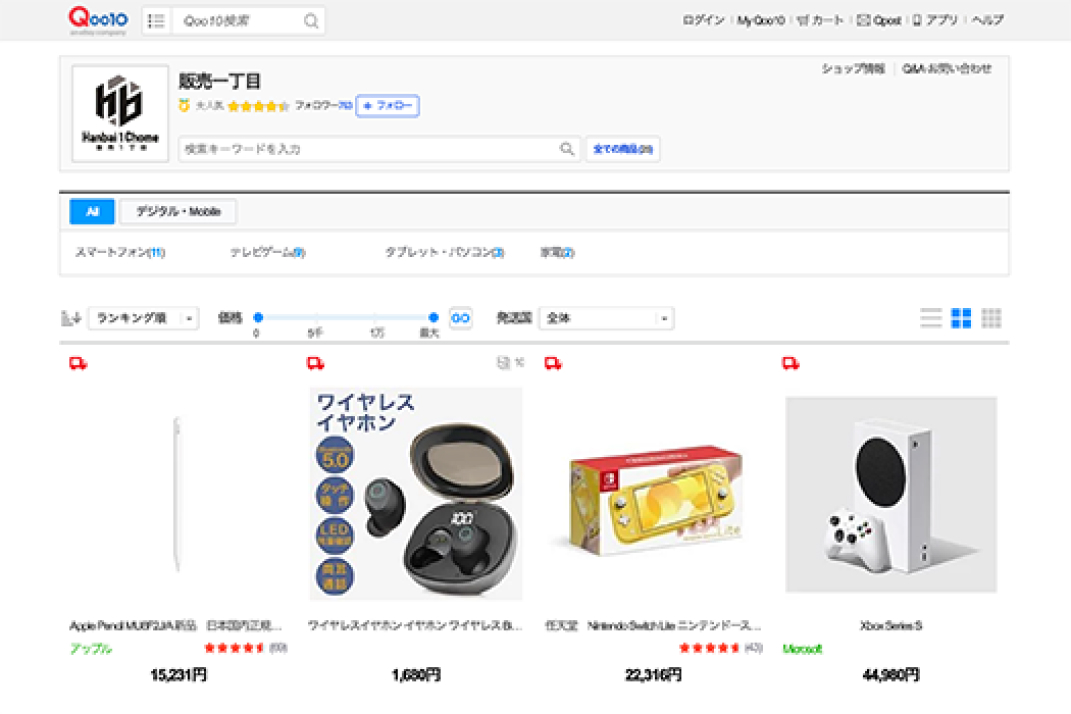Click the small icon above earphones image
Image resolution: width=1071 pixels, height=714 pixels.
click(x=504, y=363)
